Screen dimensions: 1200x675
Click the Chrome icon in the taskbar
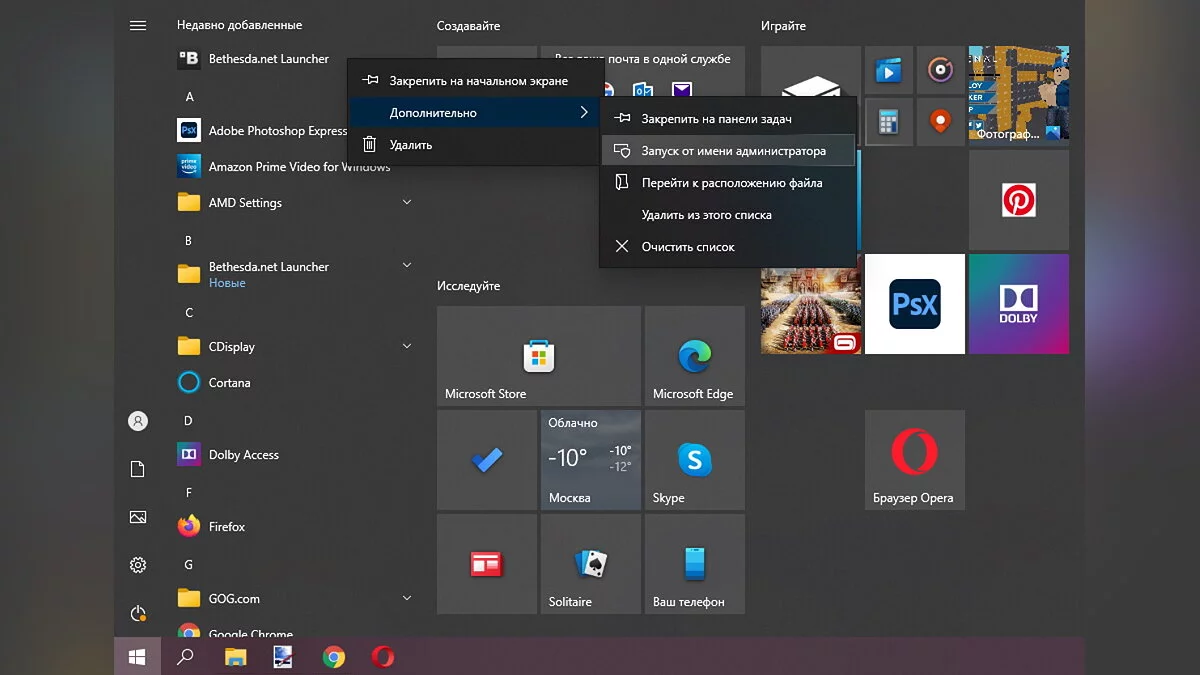[334, 657]
